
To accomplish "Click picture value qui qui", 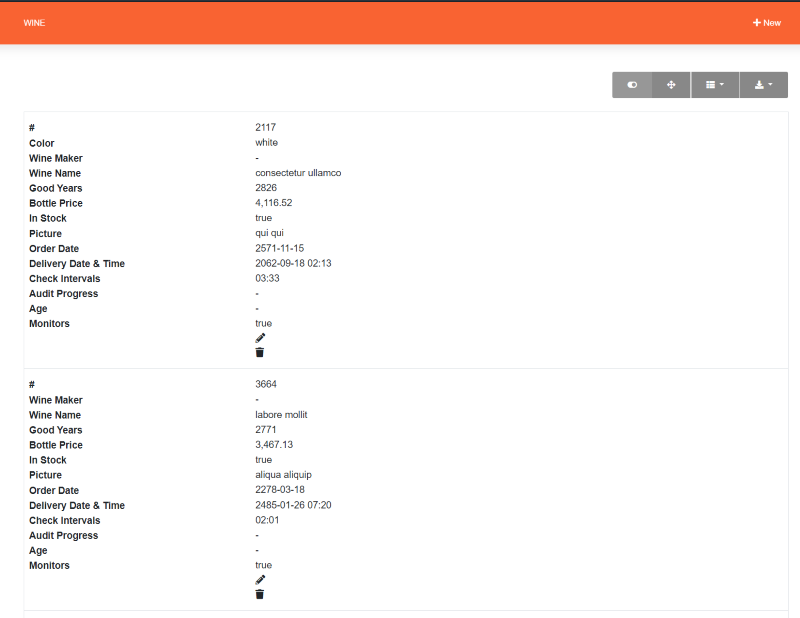I will (x=269, y=233).
